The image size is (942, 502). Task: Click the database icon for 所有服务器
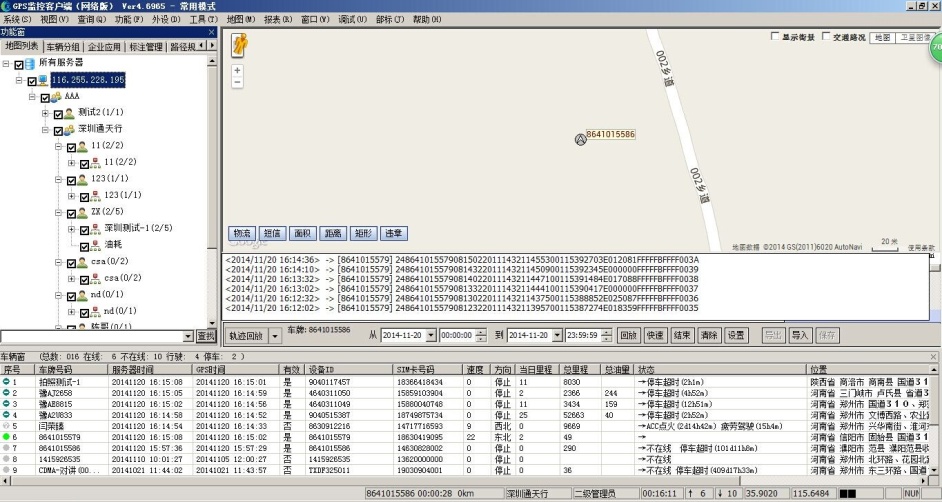point(29,63)
